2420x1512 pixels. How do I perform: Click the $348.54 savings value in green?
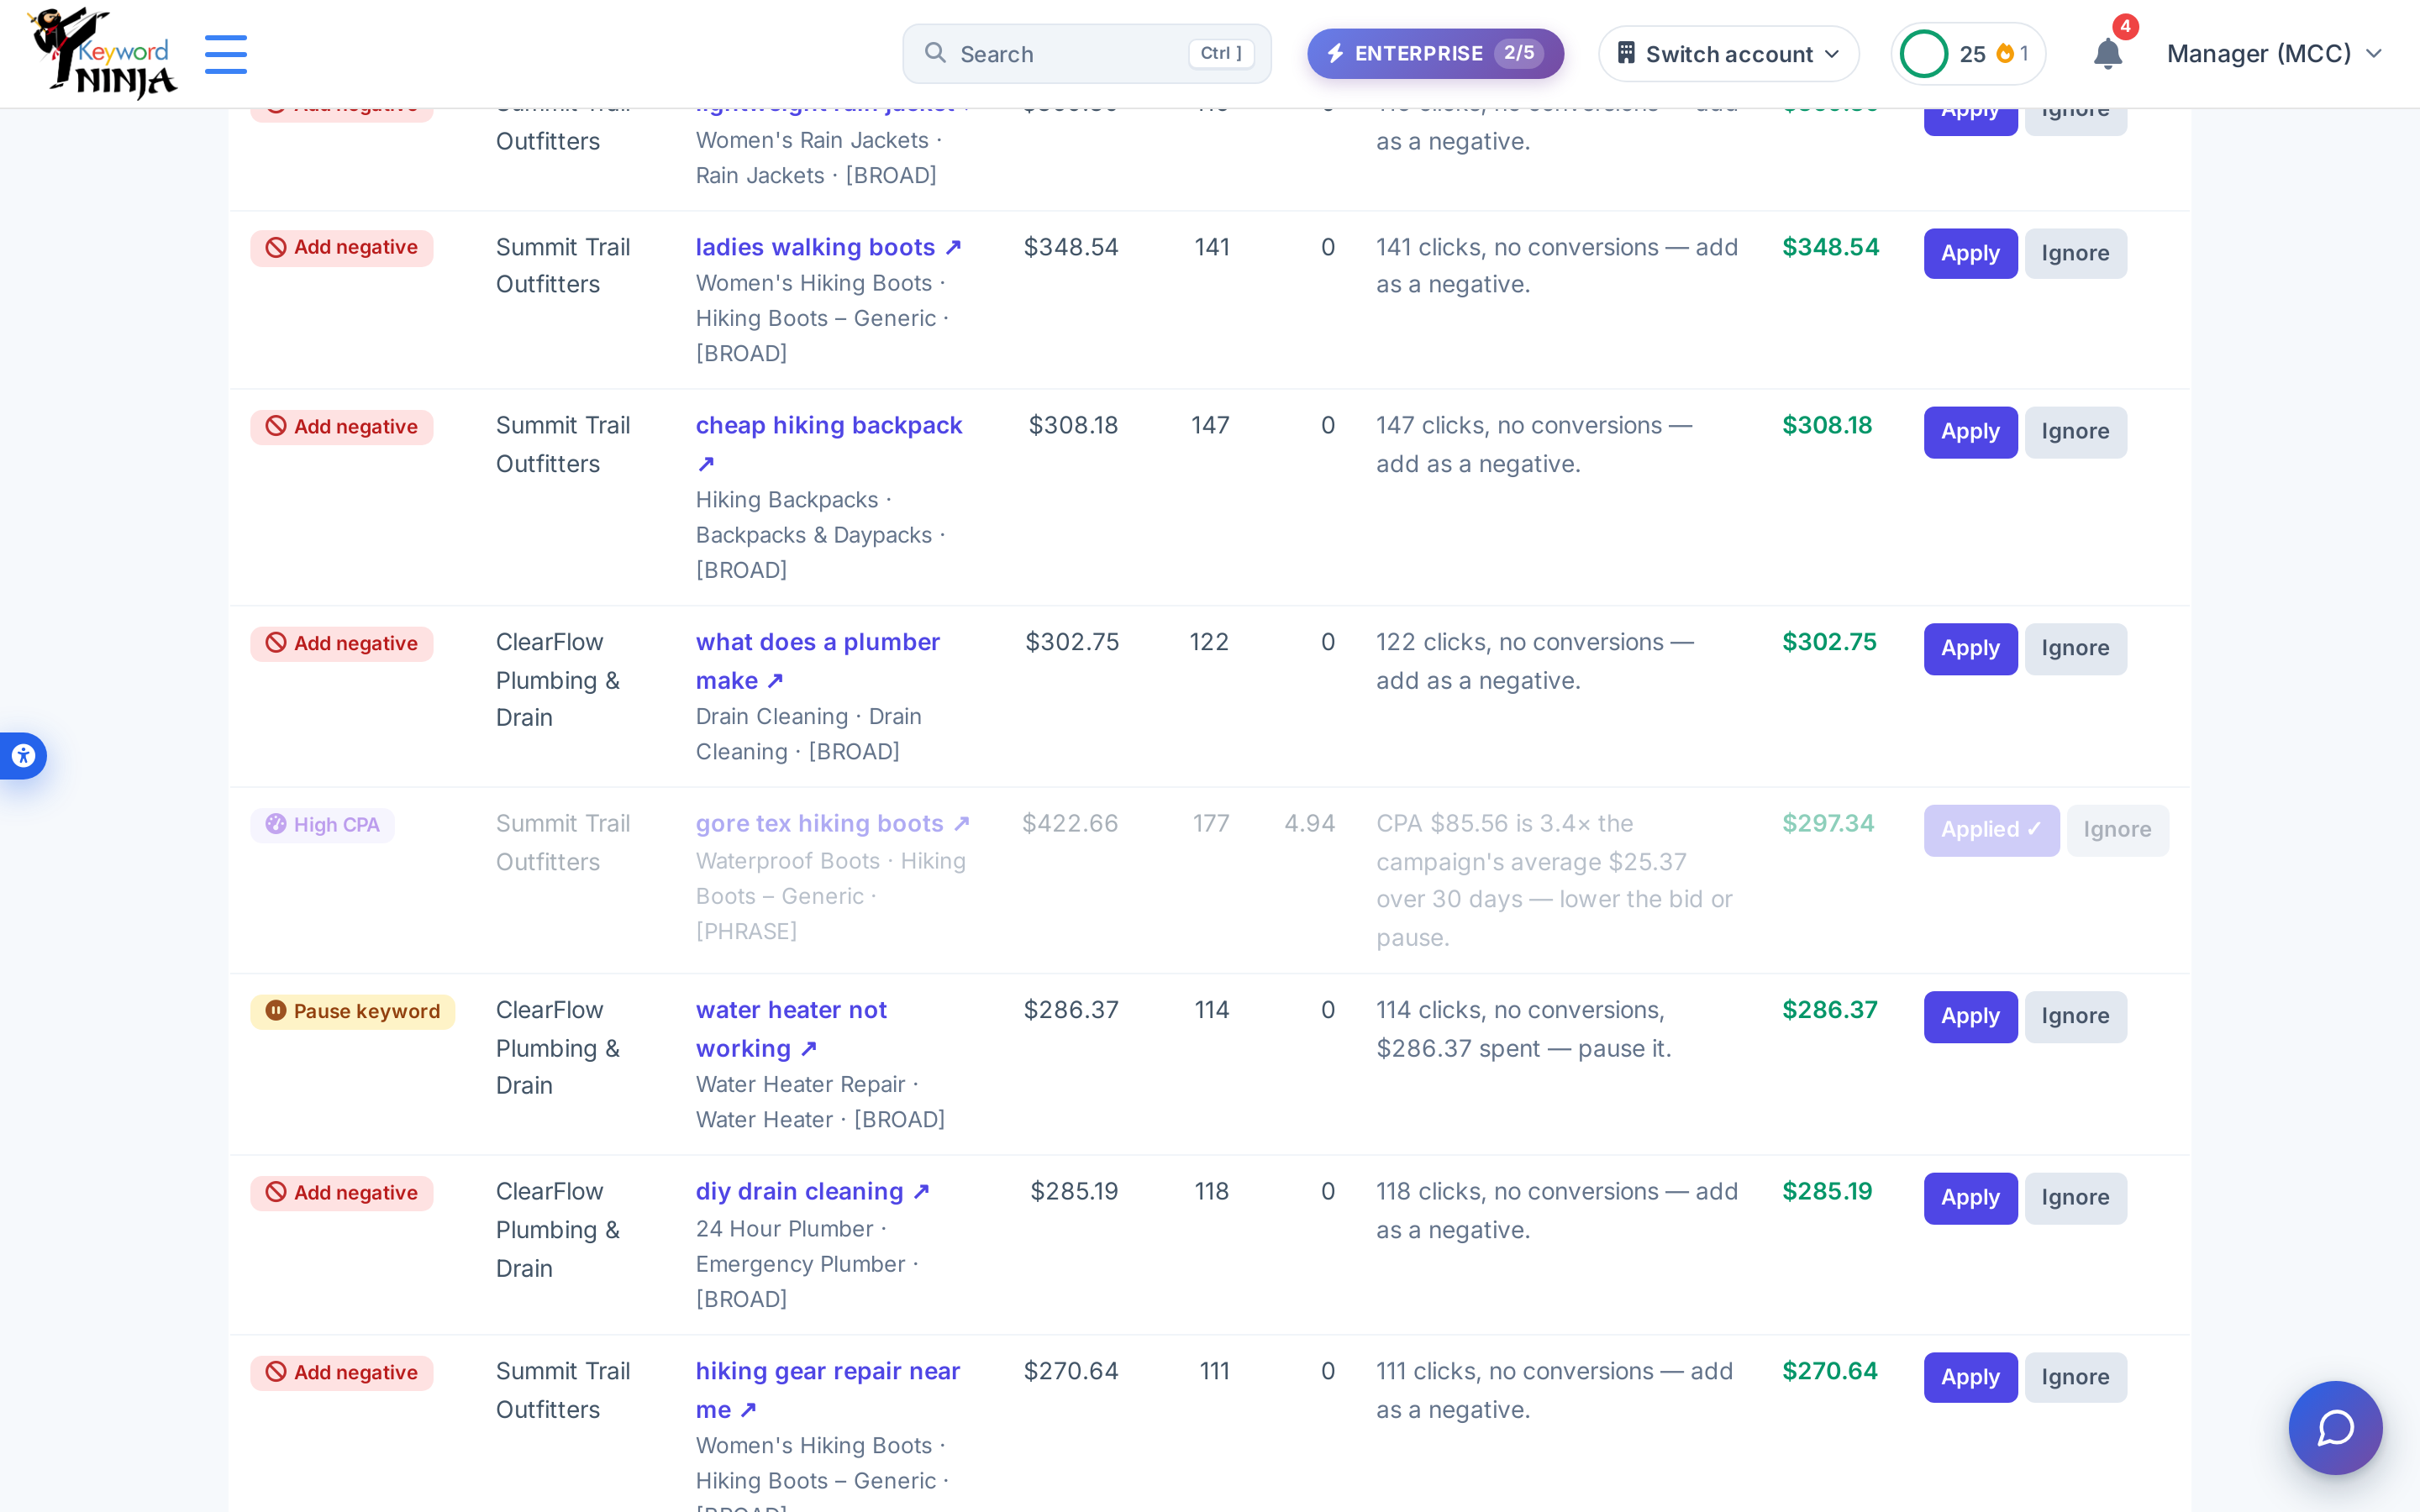[1830, 247]
